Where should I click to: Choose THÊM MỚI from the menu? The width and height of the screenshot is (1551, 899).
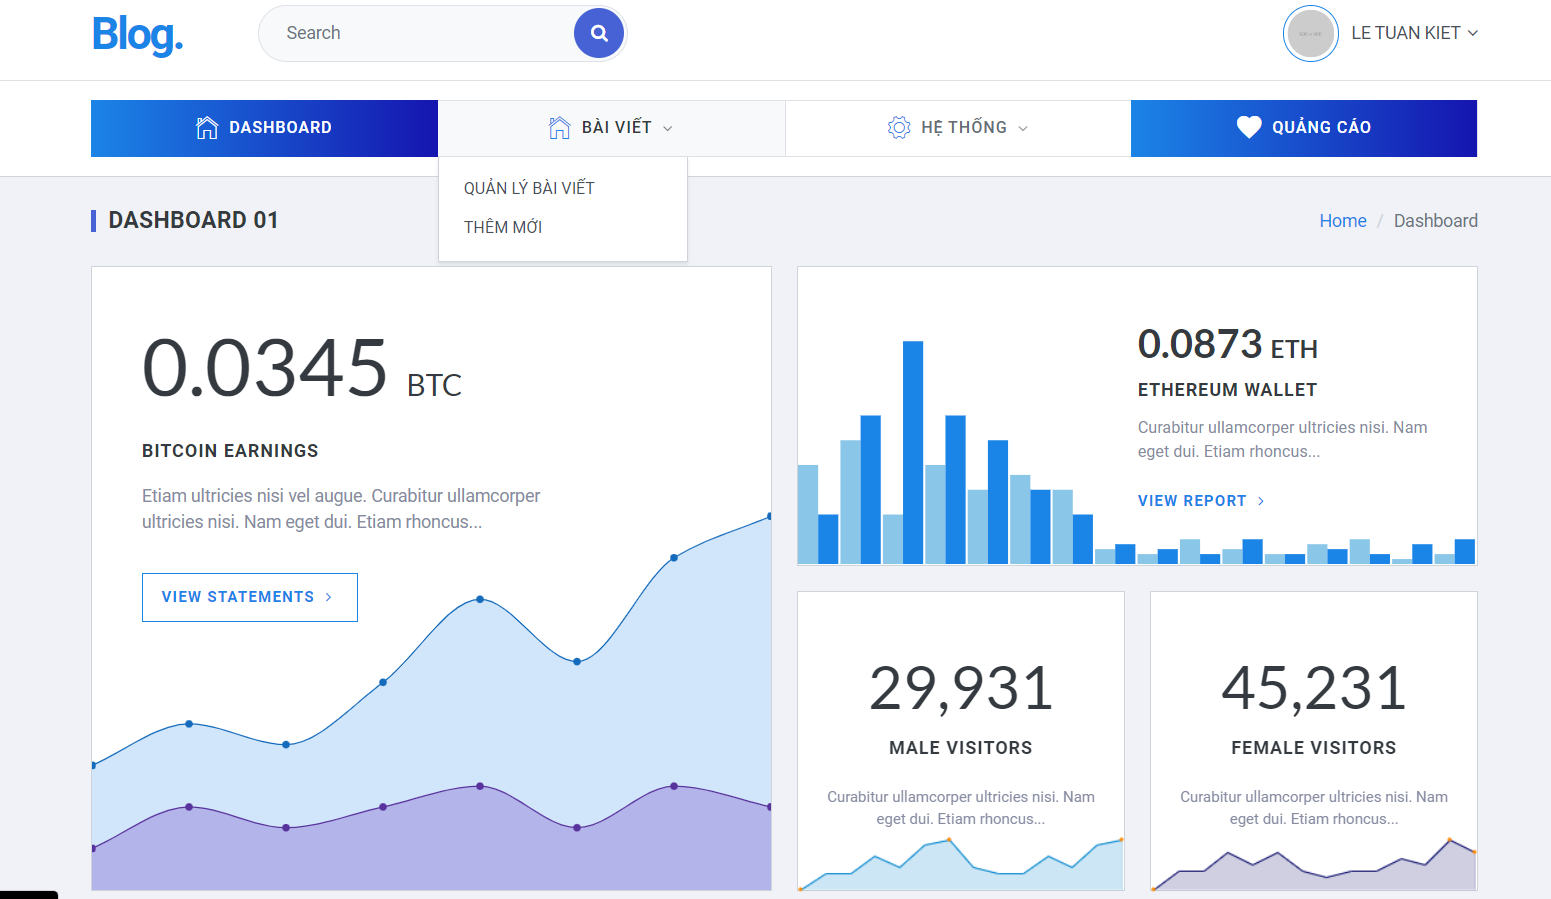pyautogui.click(x=503, y=227)
